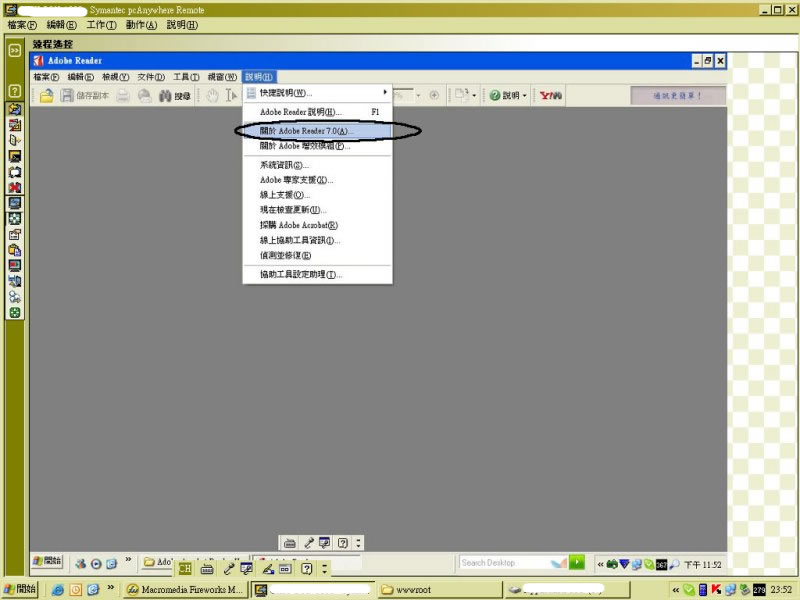
Task: Open Adobe Reader 檔案(F) menu
Action: (x=46, y=77)
